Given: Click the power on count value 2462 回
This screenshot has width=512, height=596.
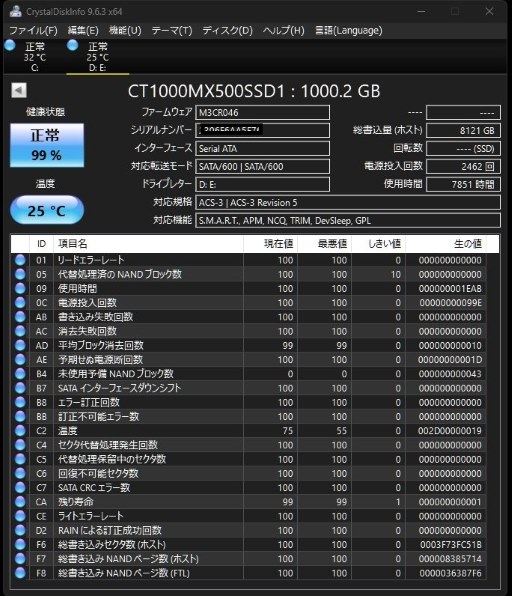Looking at the screenshot, I should [463, 166].
